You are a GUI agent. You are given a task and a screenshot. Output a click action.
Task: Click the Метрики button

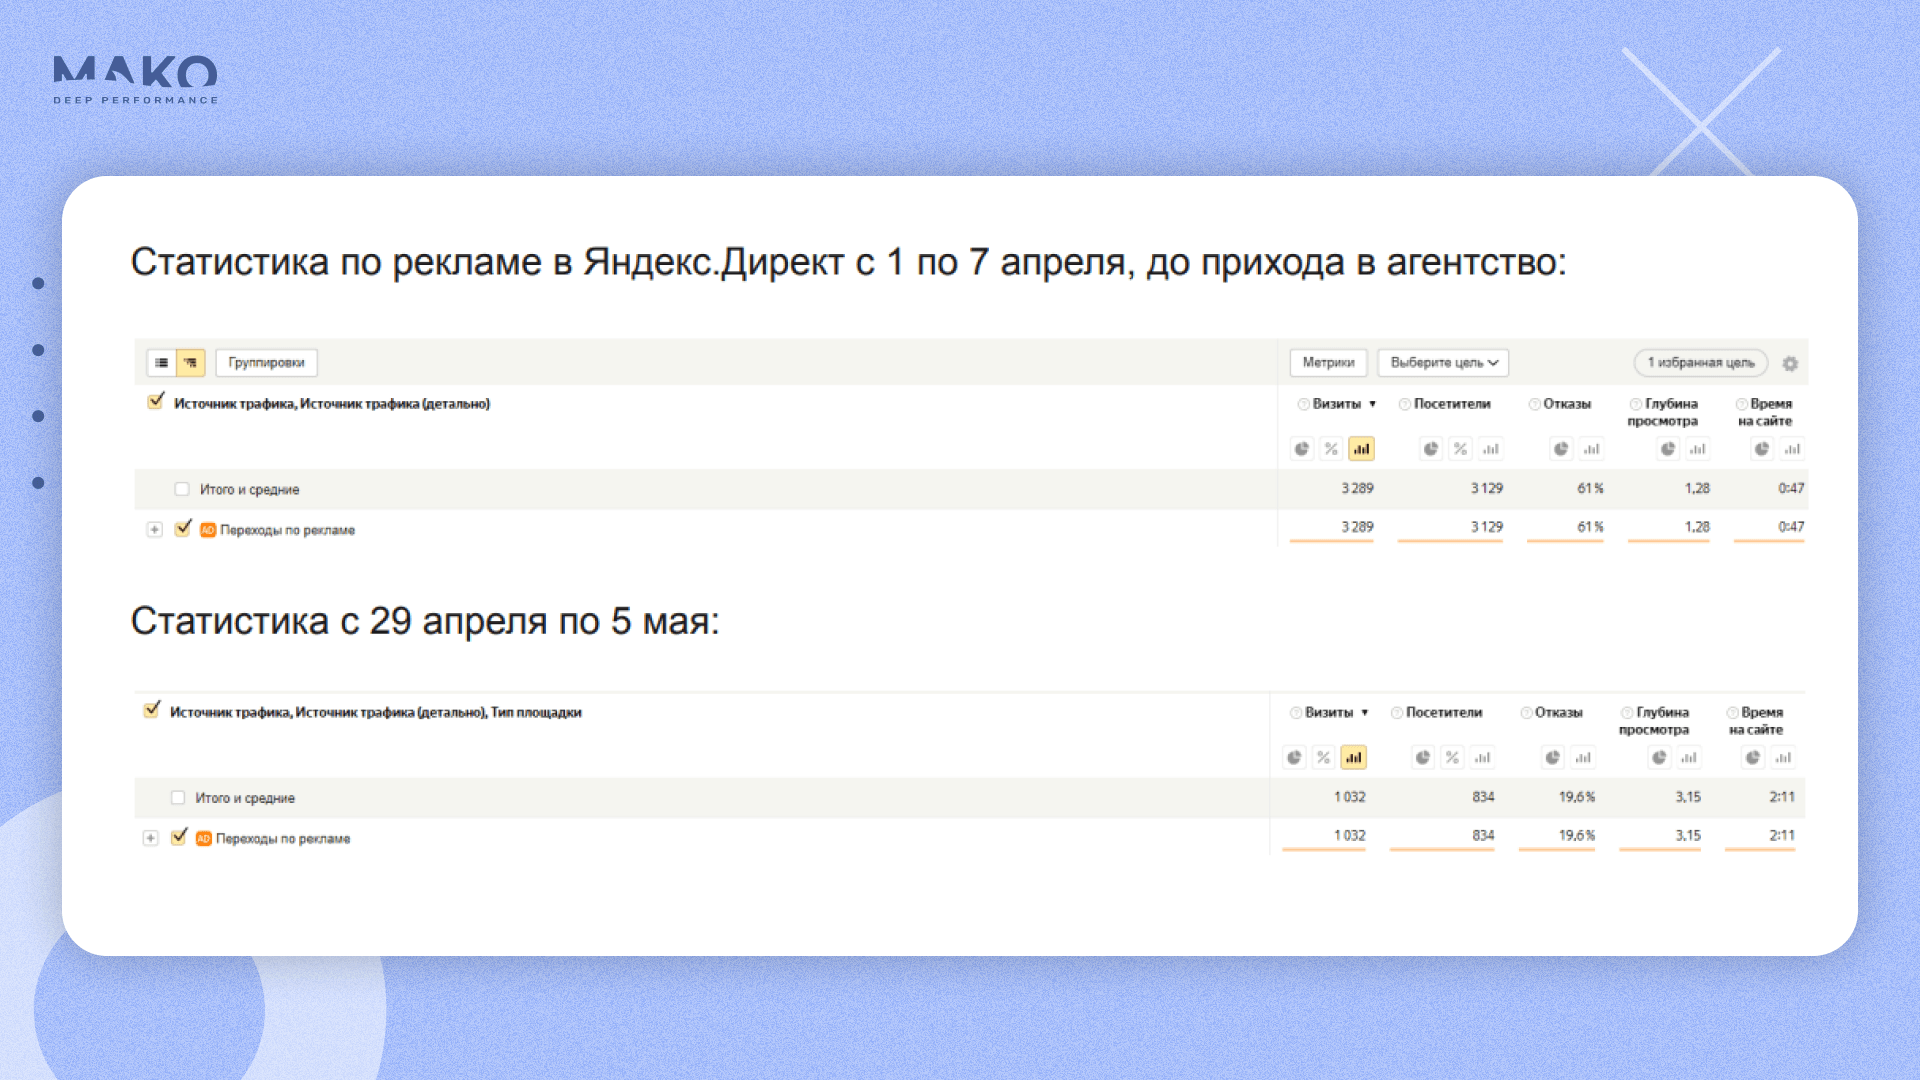(x=1328, y=363)
